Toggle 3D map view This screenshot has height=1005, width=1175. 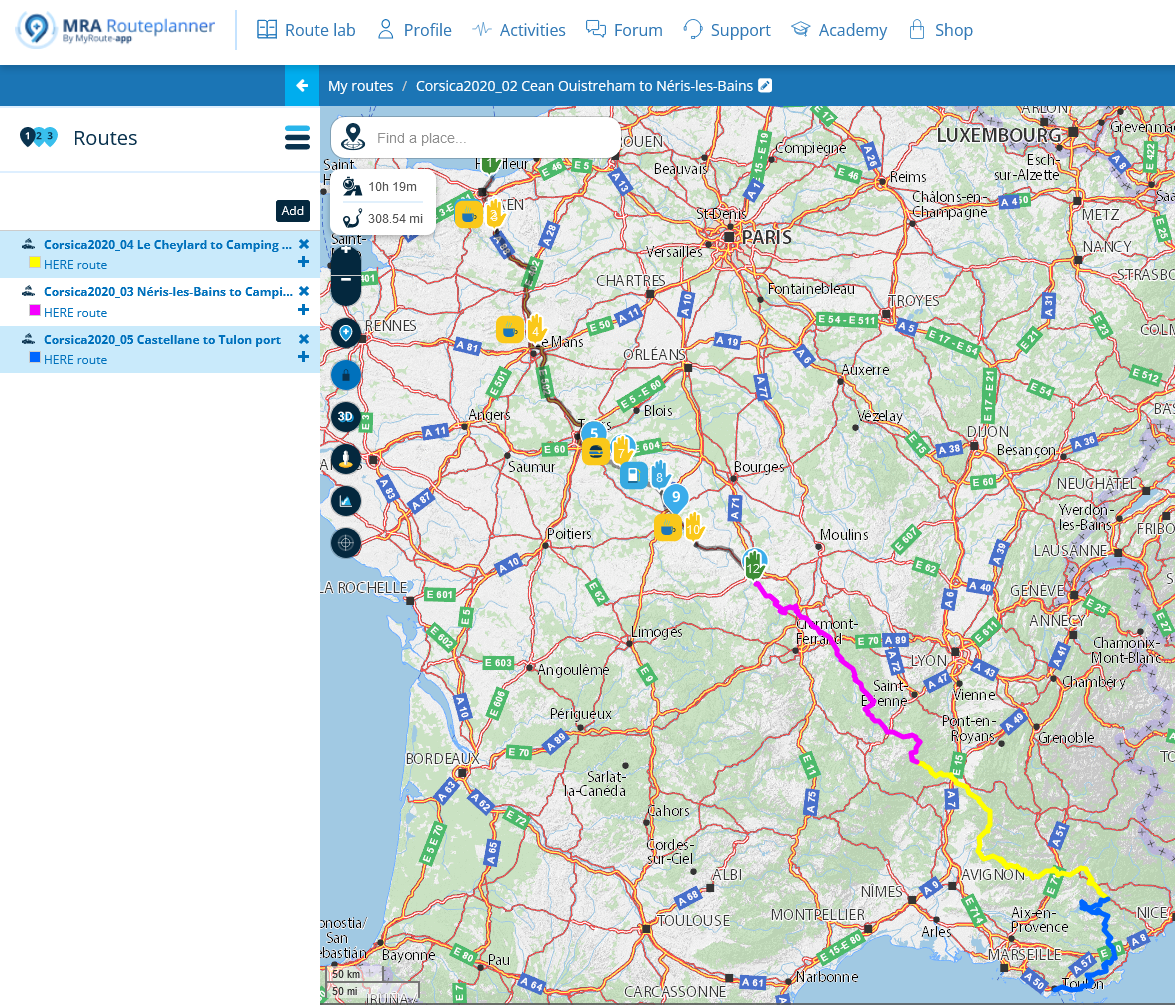(346, 416)
